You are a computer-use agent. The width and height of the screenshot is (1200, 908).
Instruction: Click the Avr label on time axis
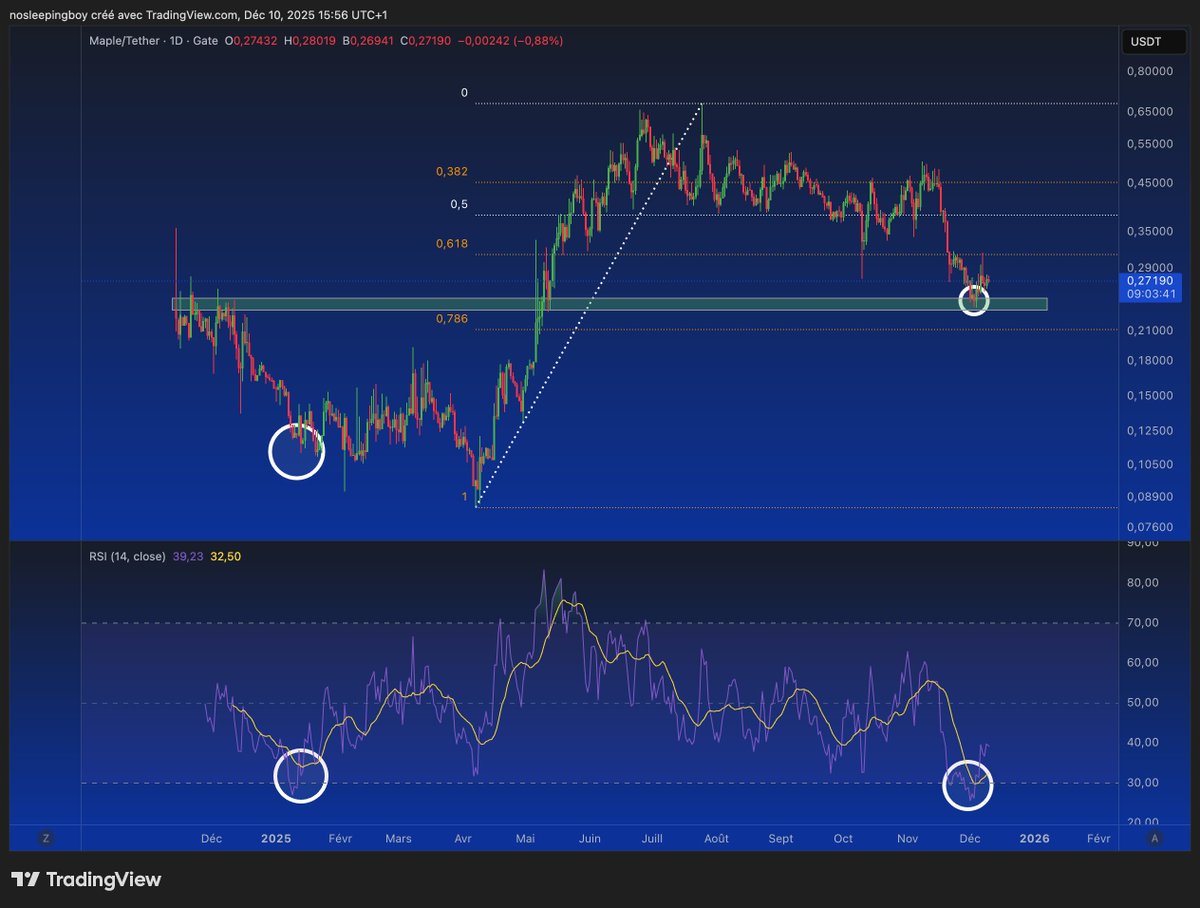click(463, 839)
